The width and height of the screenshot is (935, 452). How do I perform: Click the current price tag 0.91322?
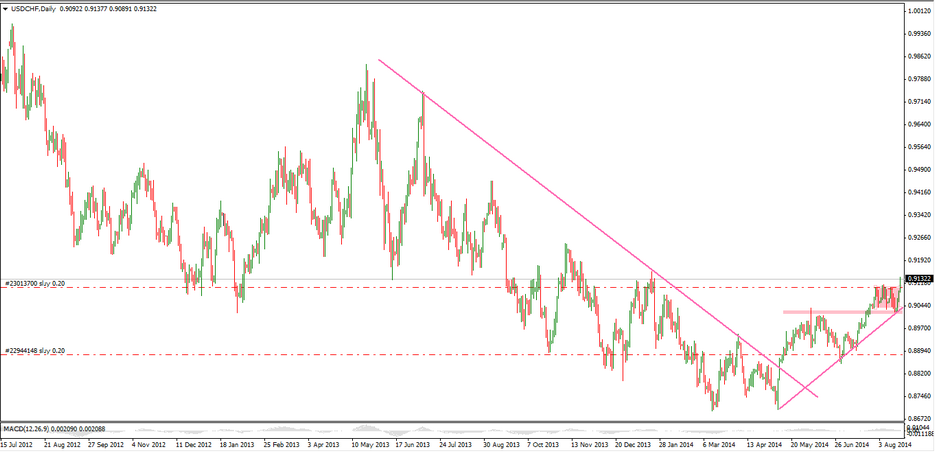point(919,278)
